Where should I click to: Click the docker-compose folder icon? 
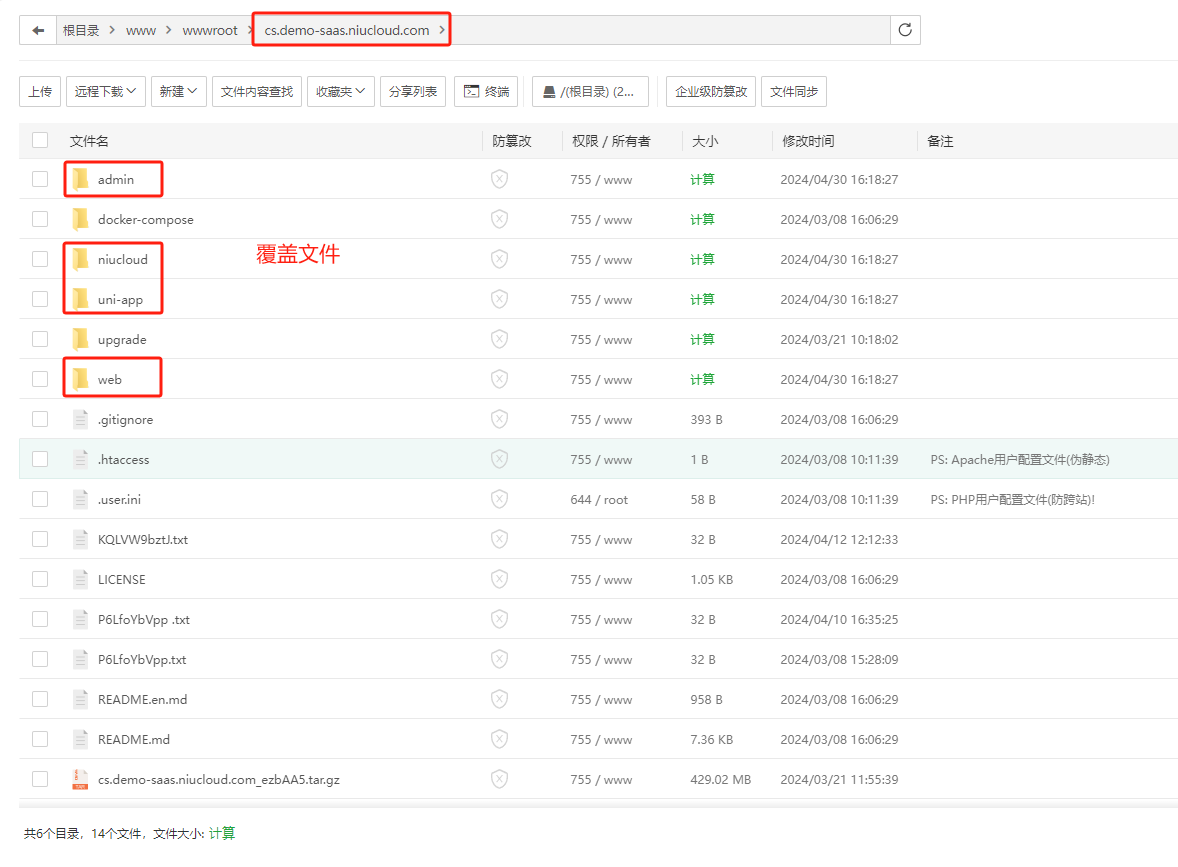click(80, 219)
